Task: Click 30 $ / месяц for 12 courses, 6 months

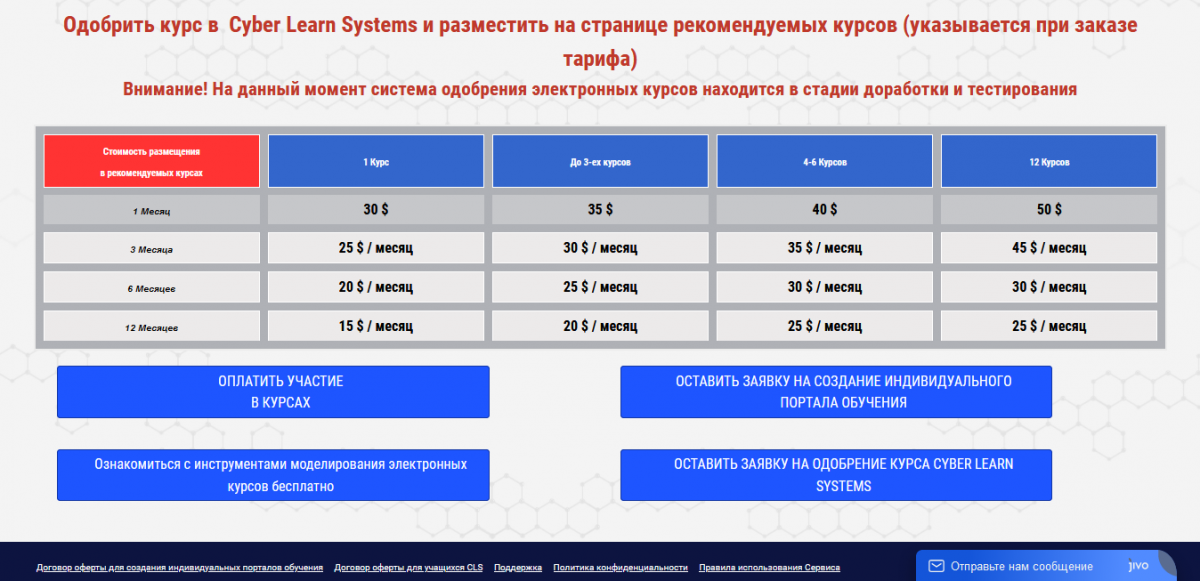Action: point(1049,288)
